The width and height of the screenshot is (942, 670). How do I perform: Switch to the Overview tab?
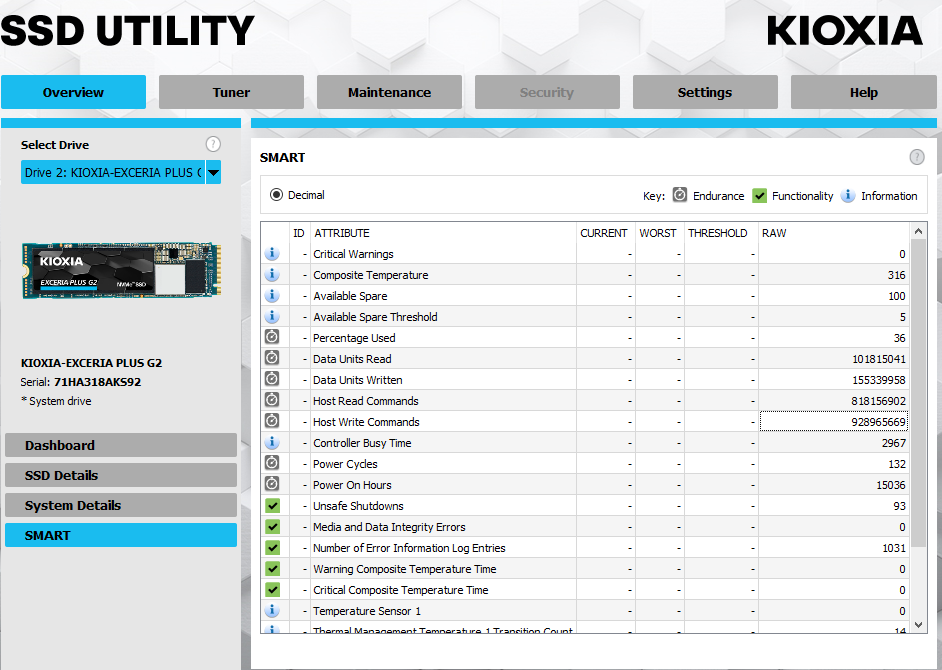click(73, 92)
